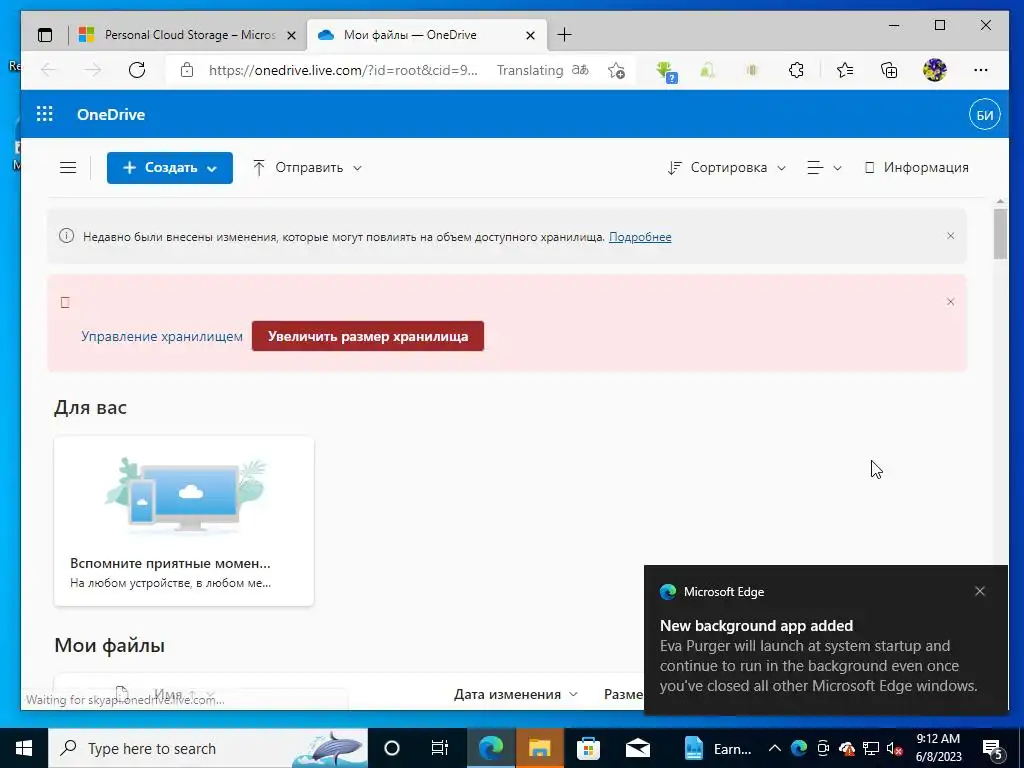Open the Информация details pane
Viewport: 1024px width, 768px height.
click(x=916, y=168)
